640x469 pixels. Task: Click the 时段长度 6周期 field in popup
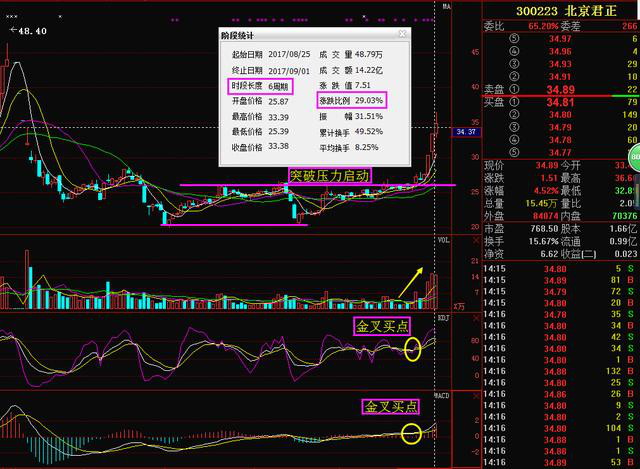(256, 87)
